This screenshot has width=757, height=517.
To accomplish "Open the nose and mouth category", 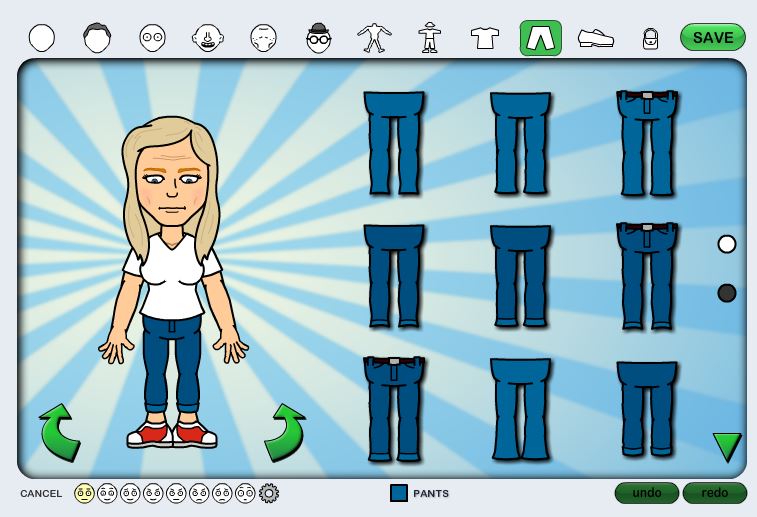I will coord(208,38).
